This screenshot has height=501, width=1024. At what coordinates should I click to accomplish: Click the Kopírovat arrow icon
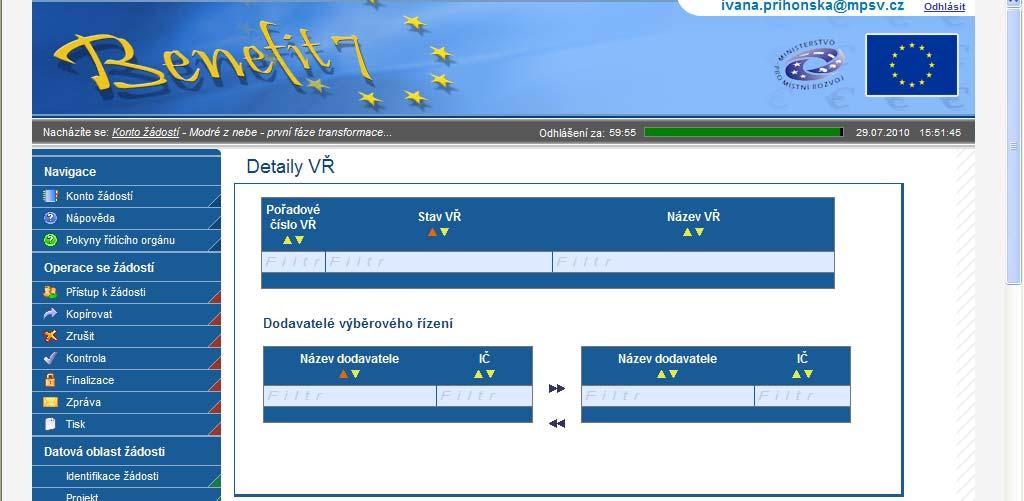click(50, 314)
